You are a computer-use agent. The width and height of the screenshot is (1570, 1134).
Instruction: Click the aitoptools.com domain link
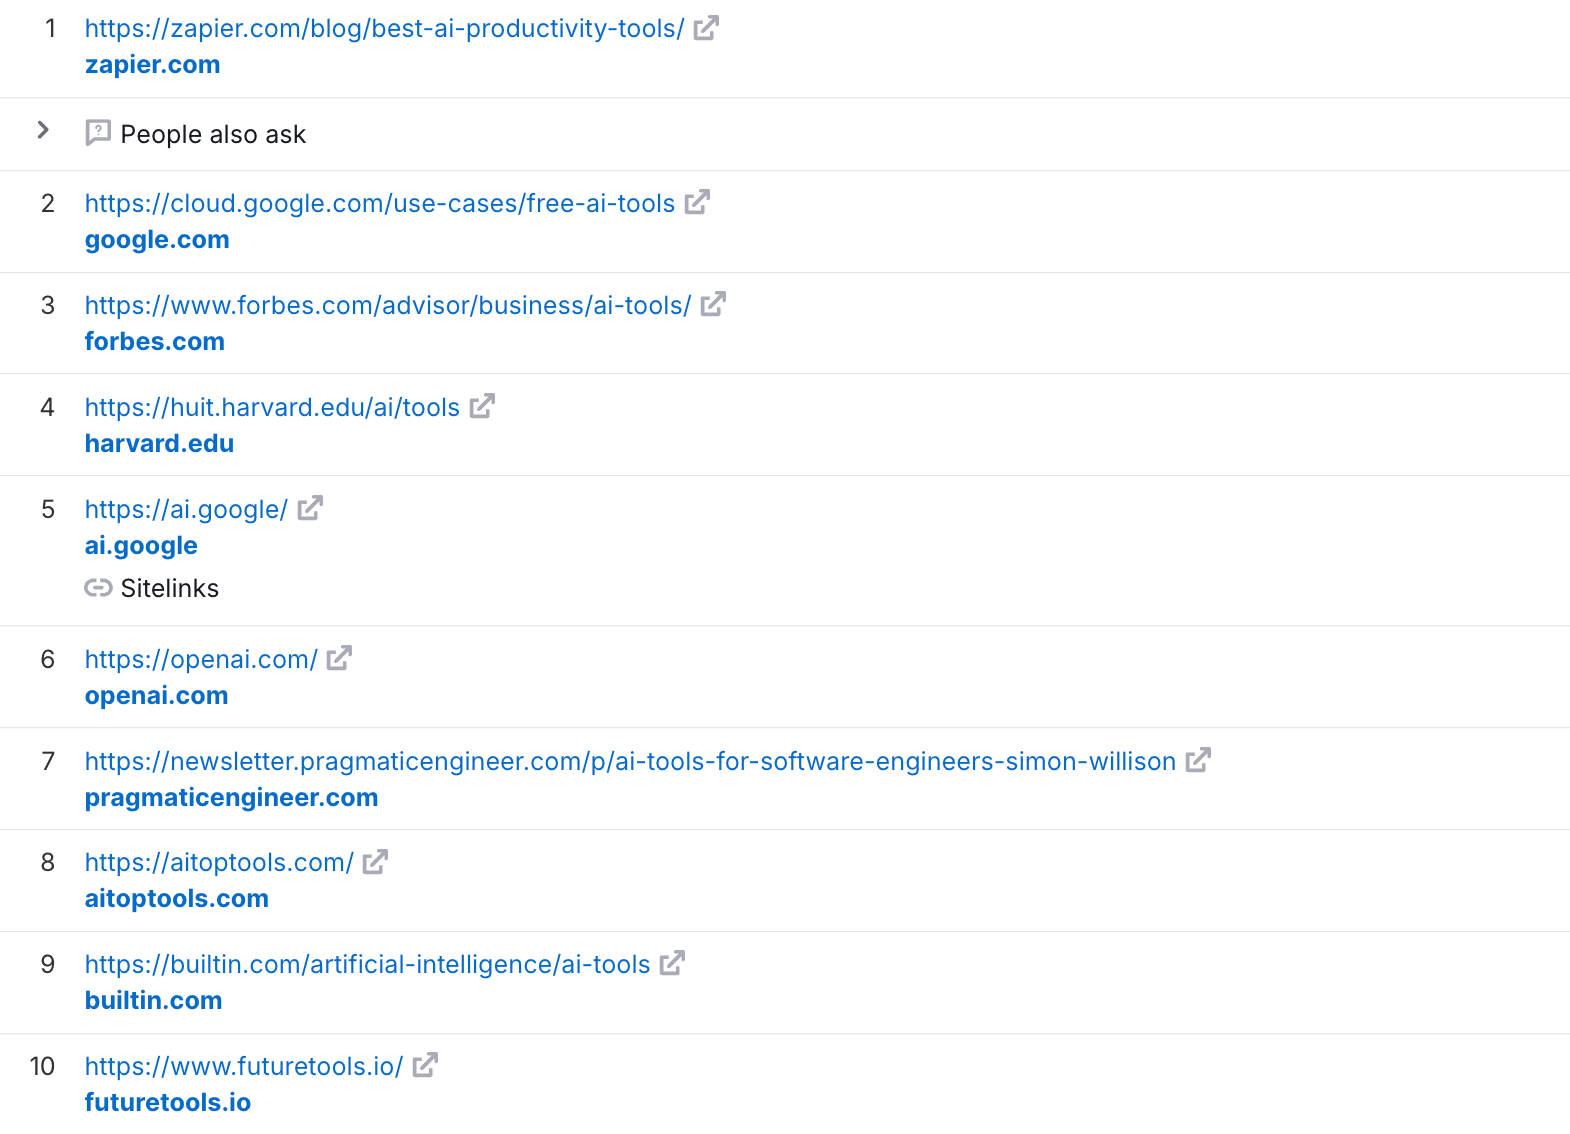(177, 899)
